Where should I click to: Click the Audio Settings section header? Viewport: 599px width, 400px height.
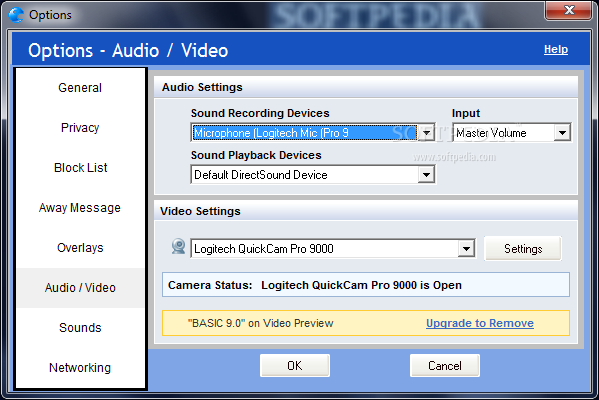pos(366,87)
